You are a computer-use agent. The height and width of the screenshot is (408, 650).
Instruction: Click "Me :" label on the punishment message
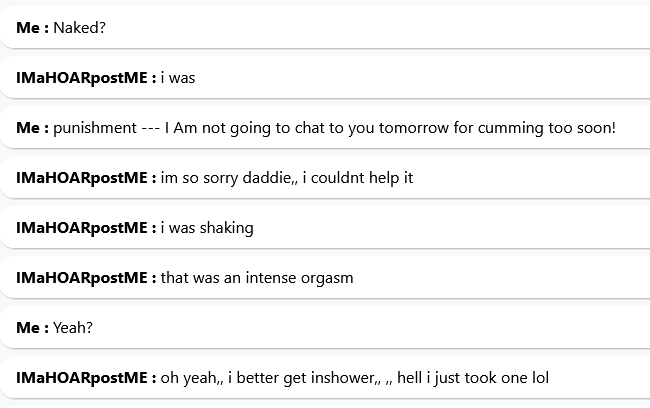point(32,128)
